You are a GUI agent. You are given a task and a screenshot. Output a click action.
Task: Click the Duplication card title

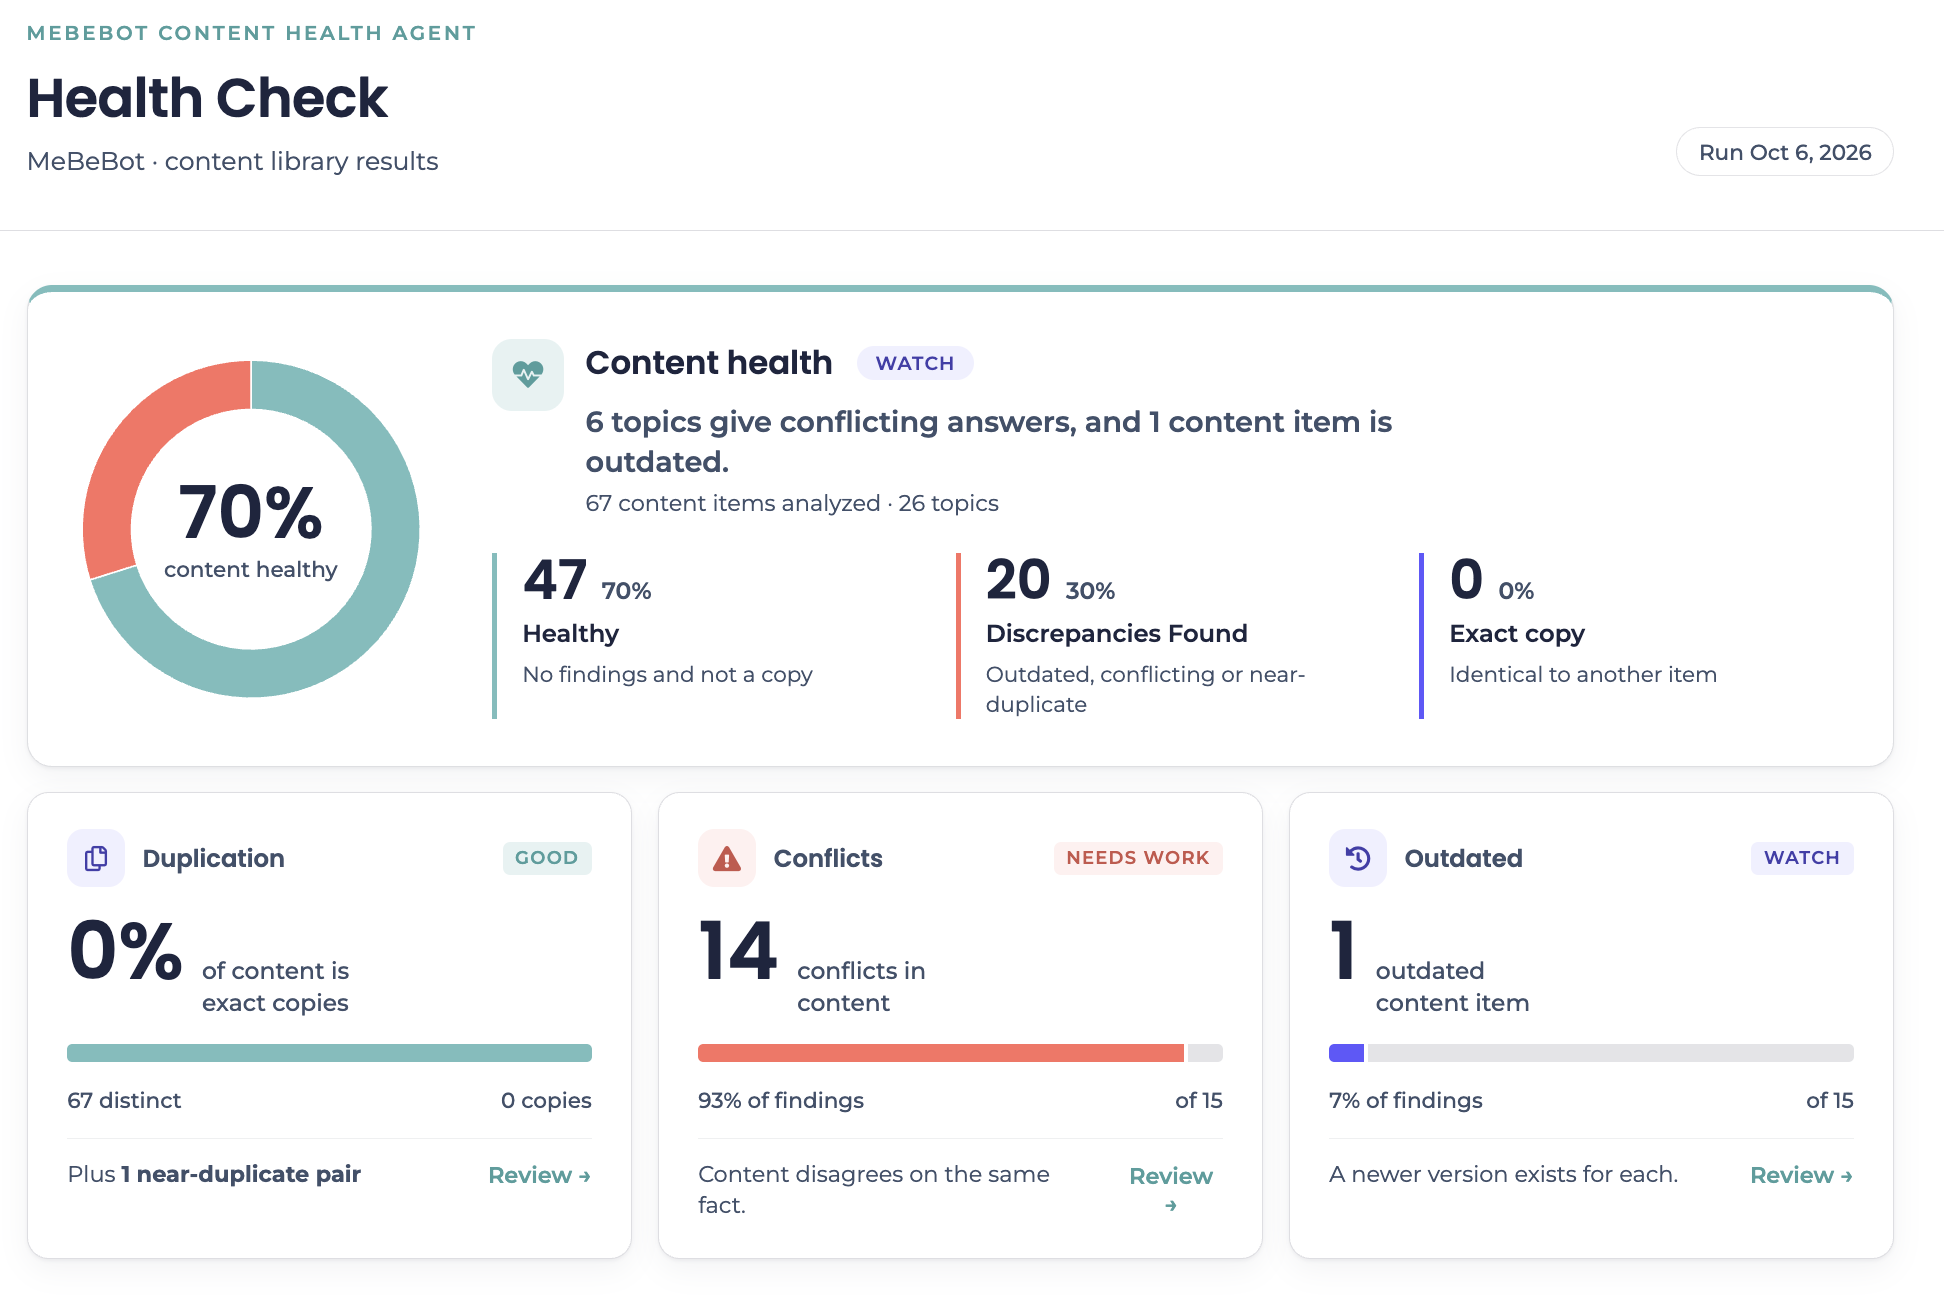(x=214, y=858)
